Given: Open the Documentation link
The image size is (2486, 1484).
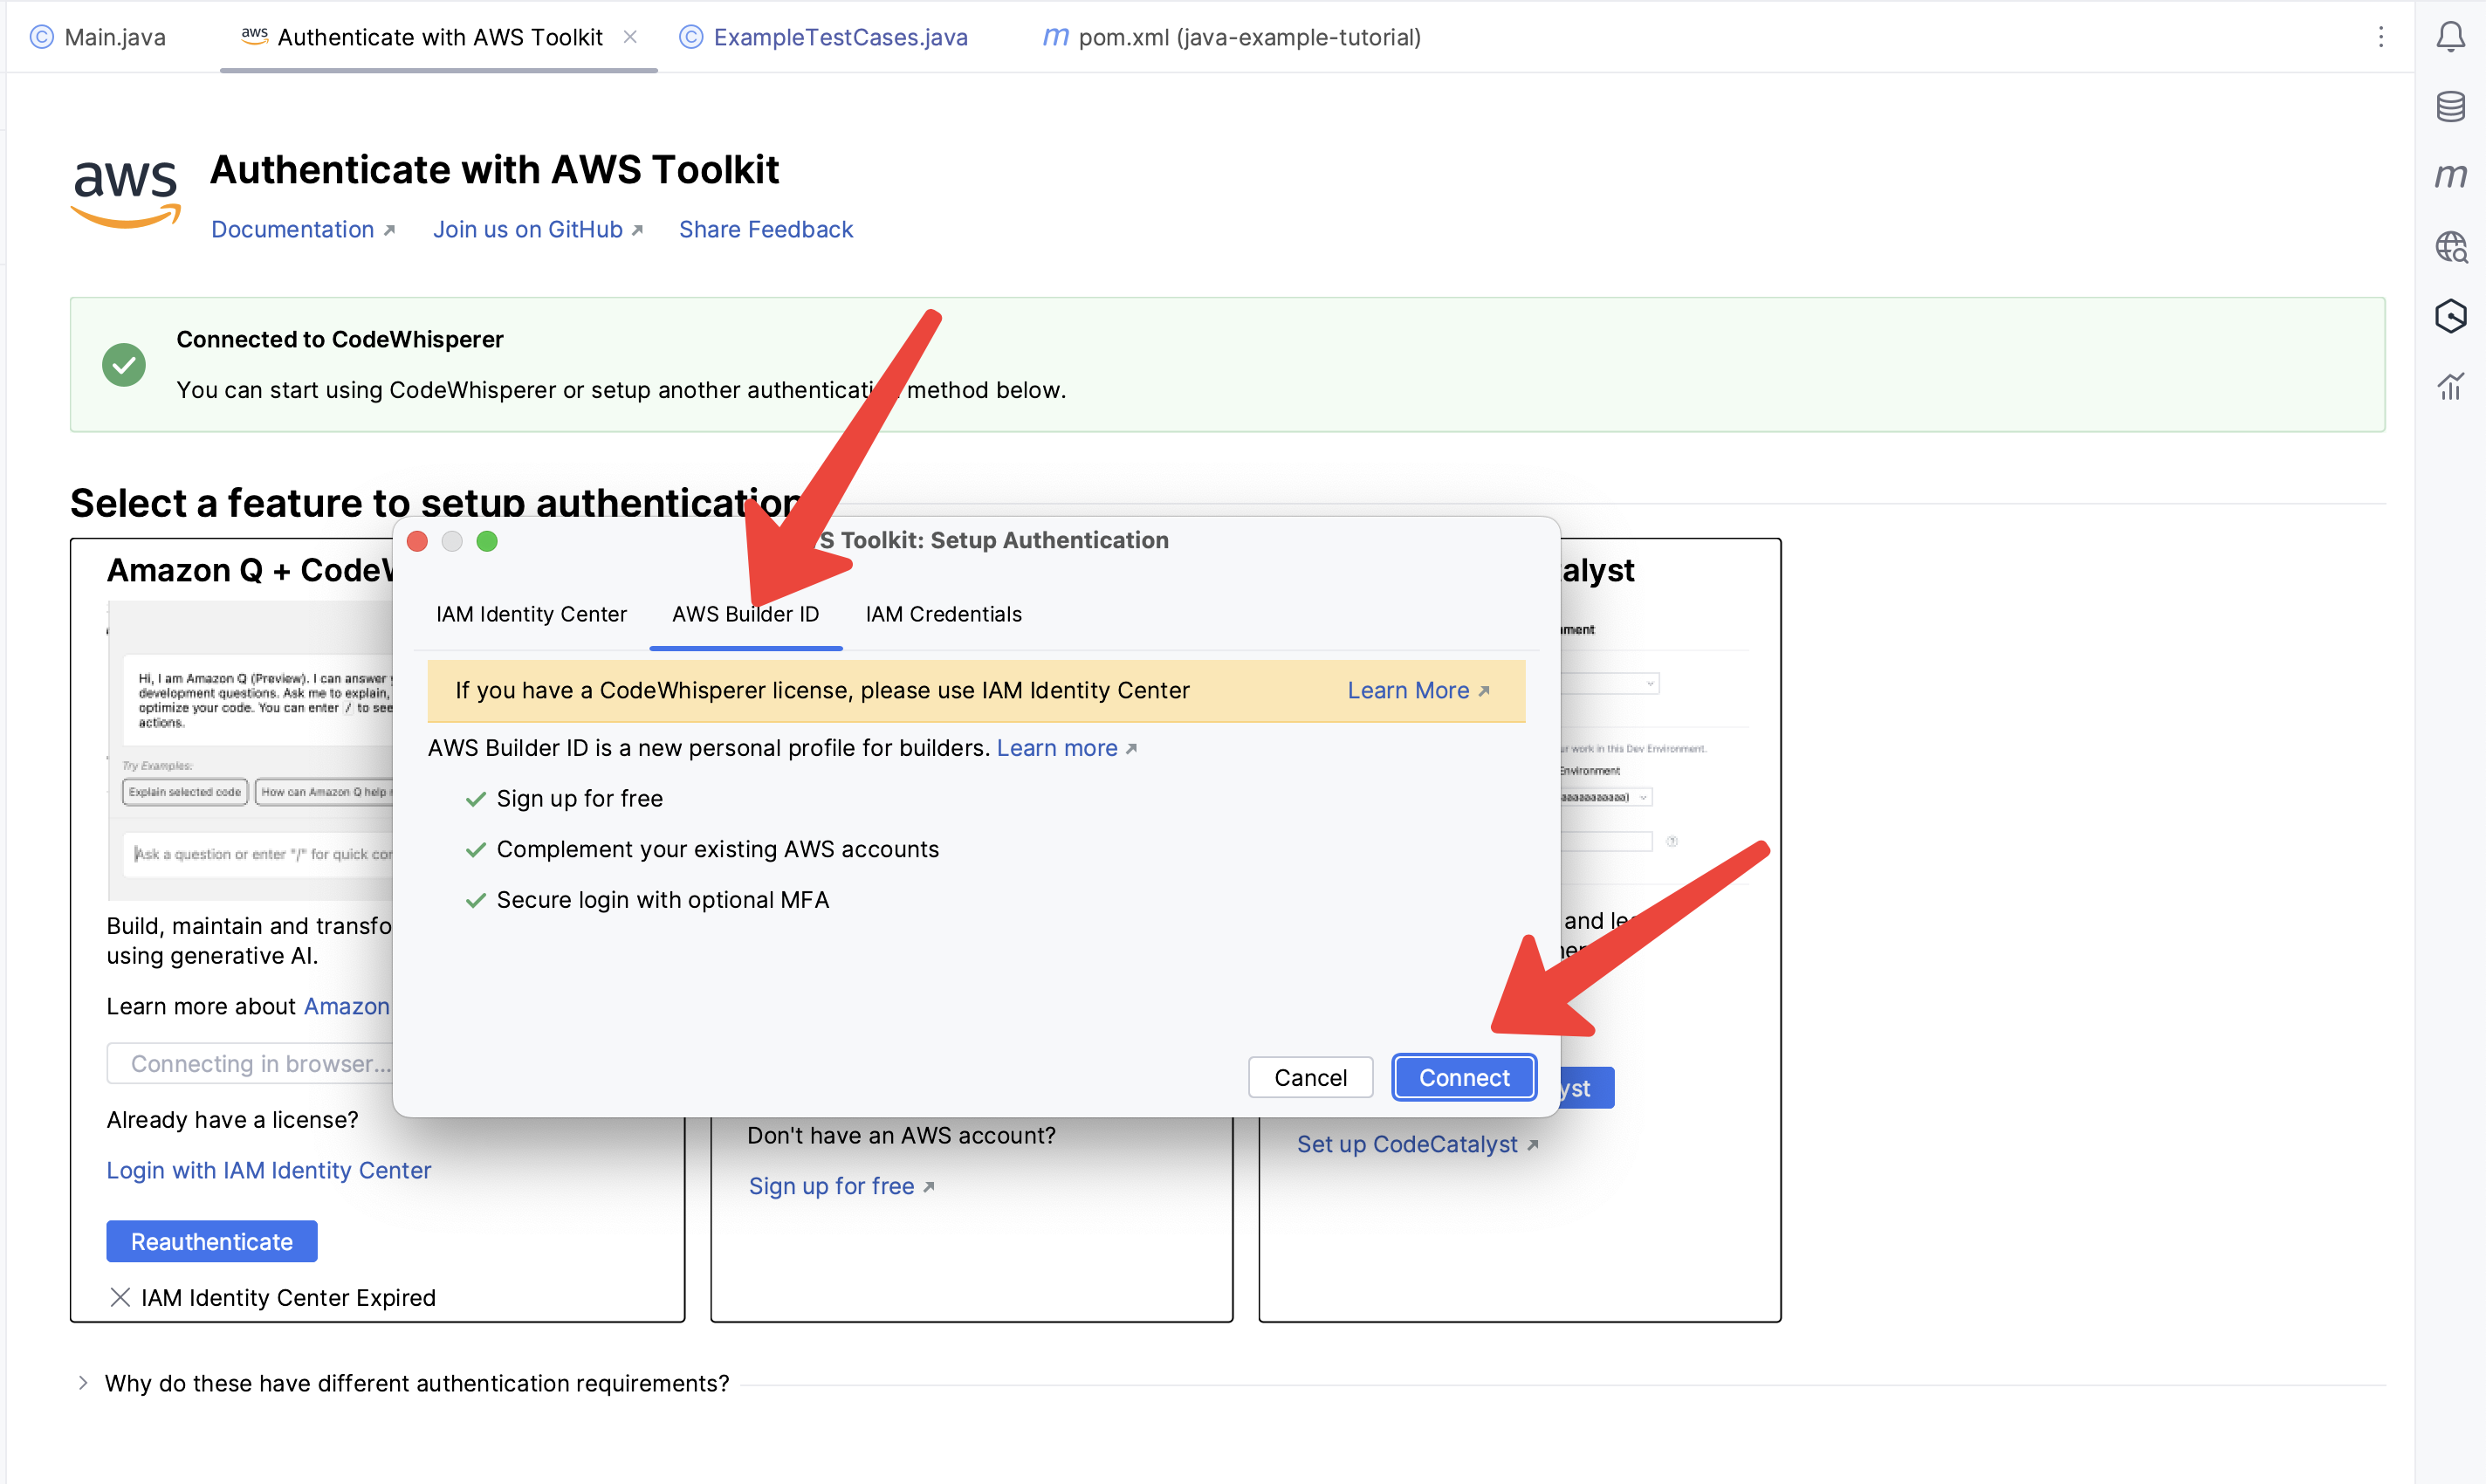Looking at the screenshot, I should 303,230.
